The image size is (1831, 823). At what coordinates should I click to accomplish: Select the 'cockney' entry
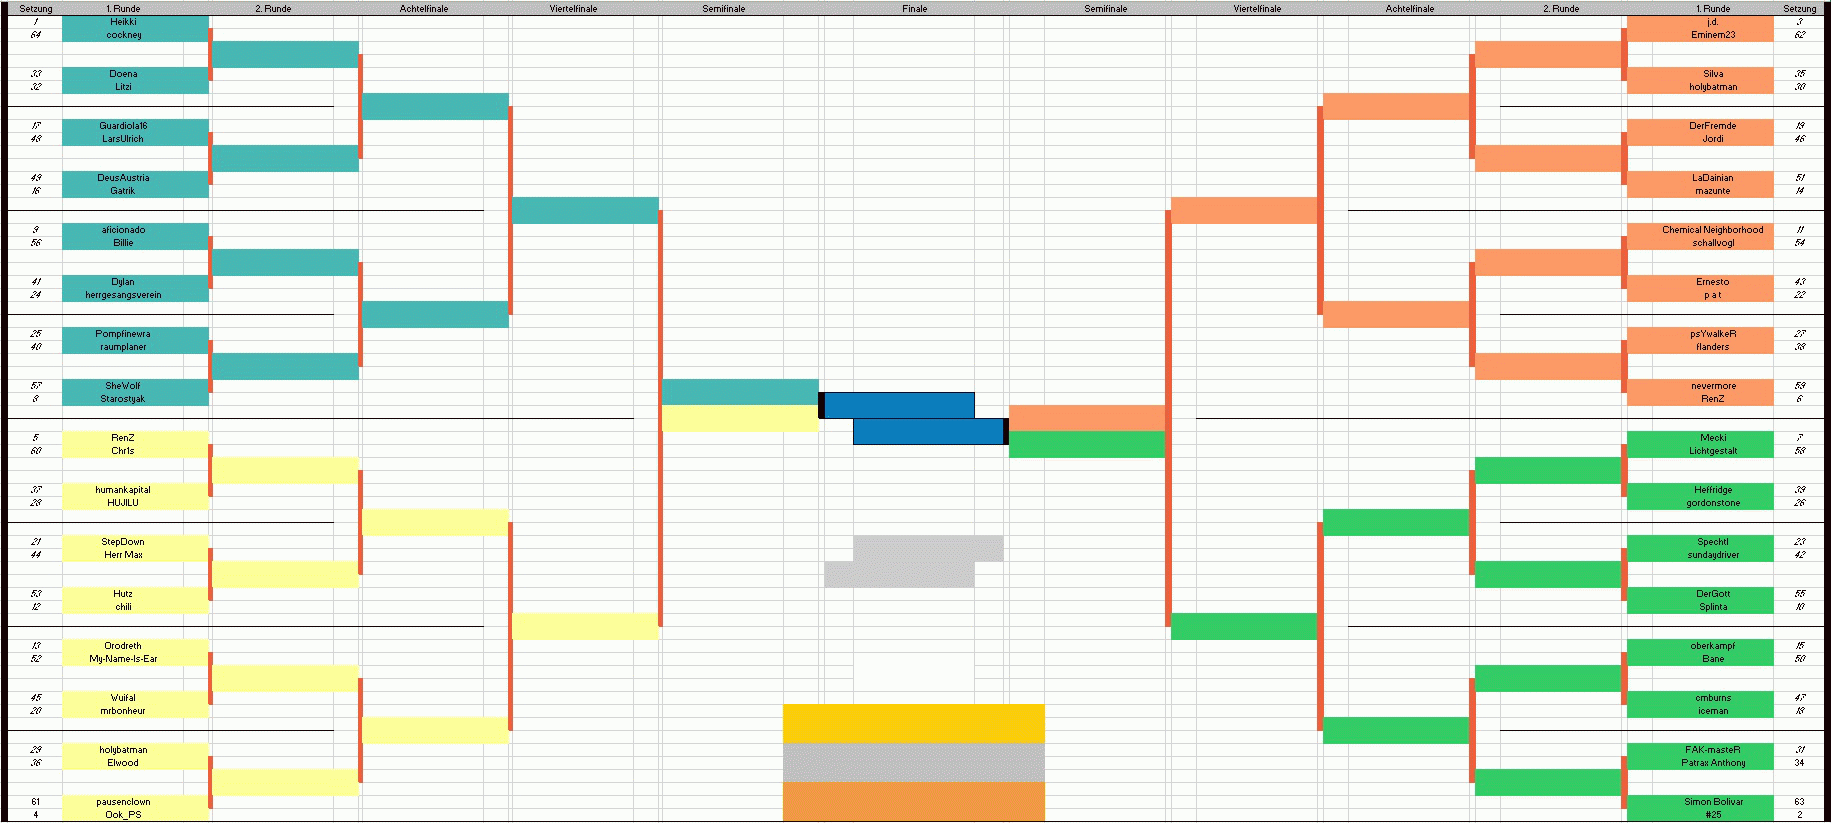135,35
